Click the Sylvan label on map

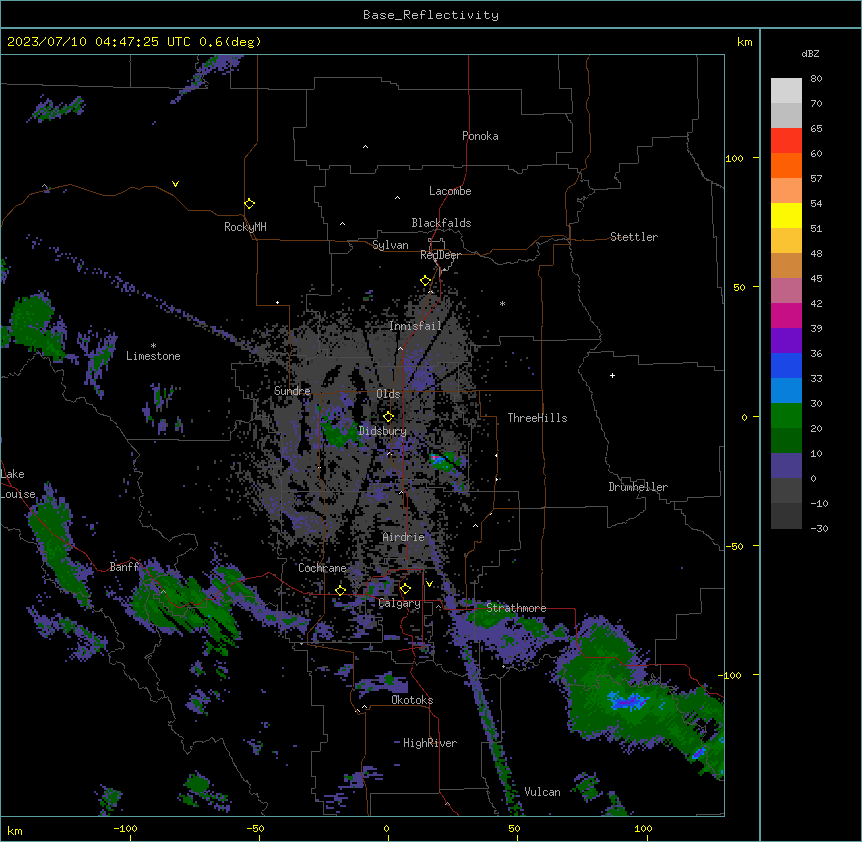[x=390, y=245]
